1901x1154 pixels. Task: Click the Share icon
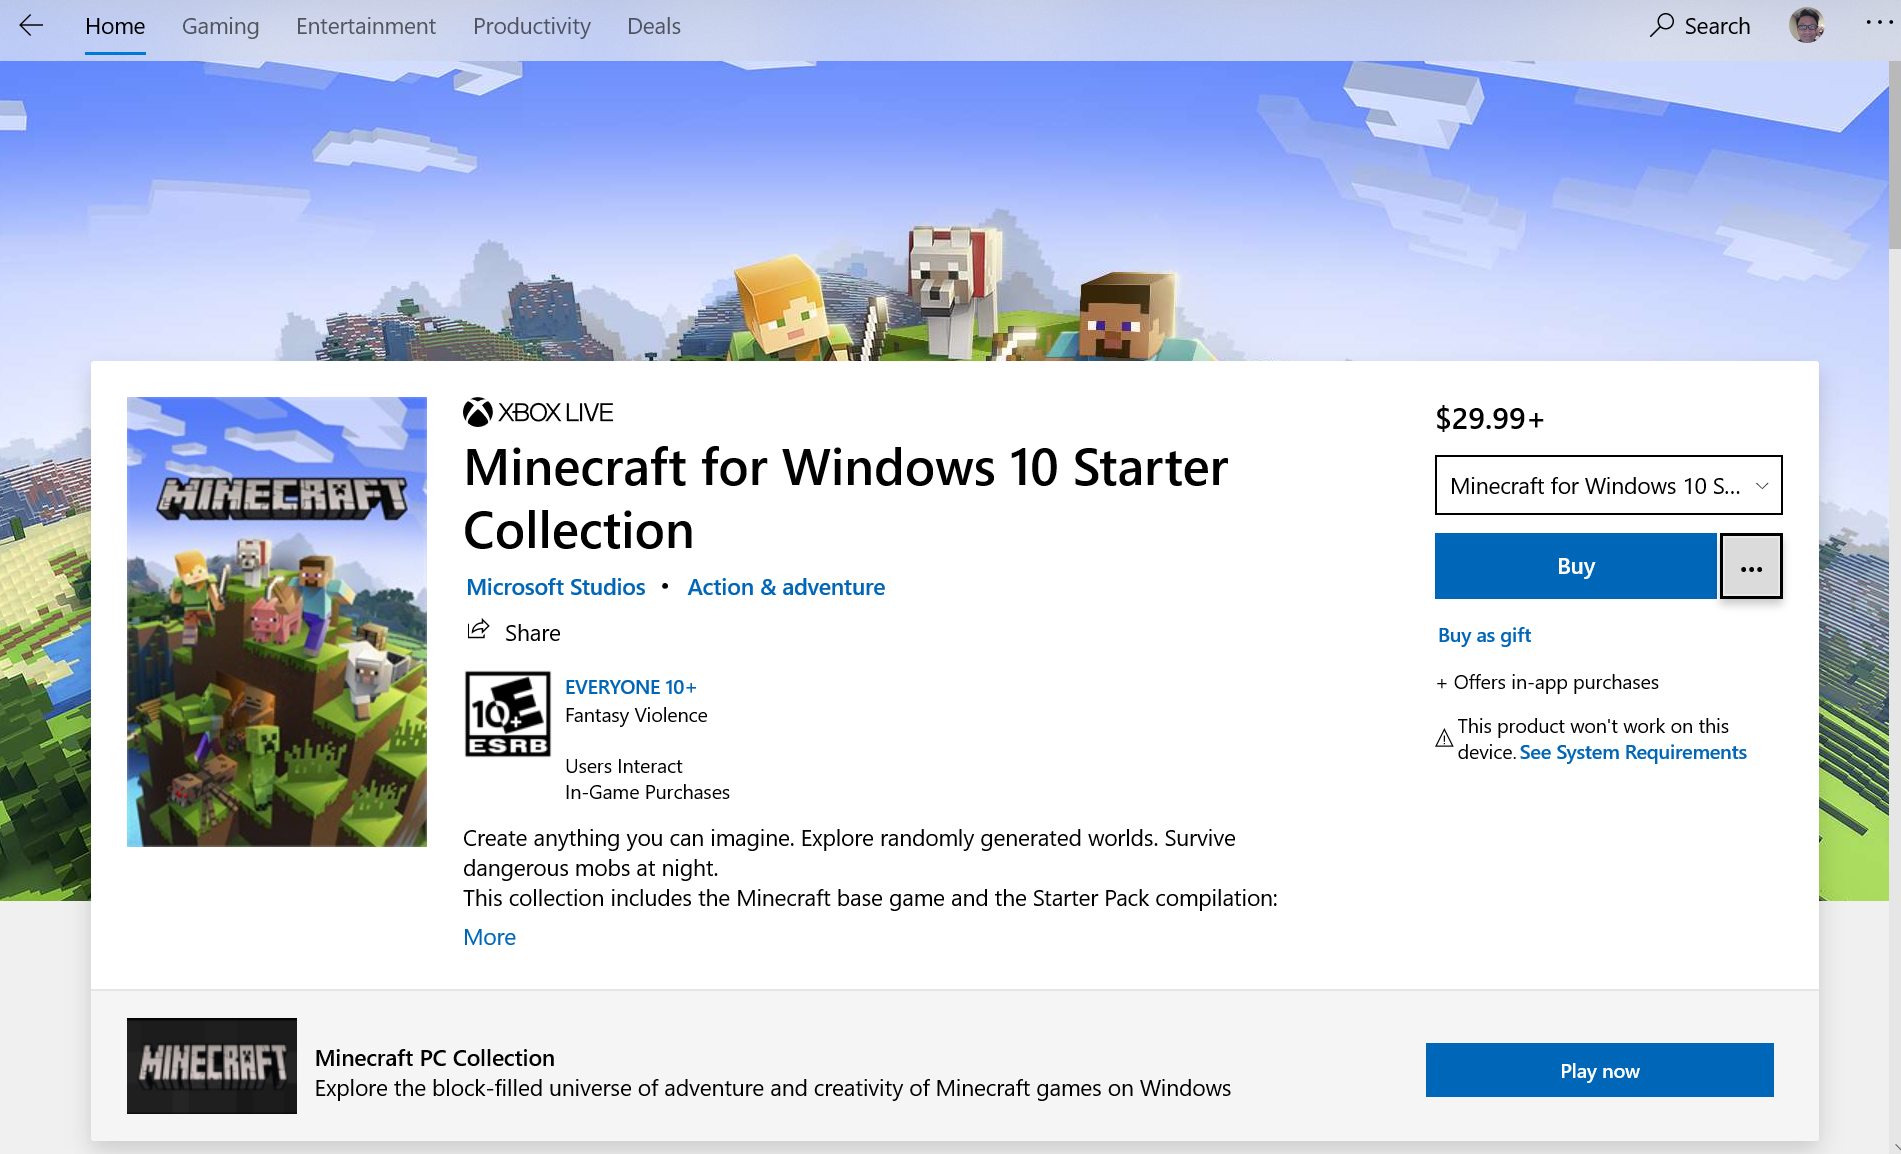click(478, 631)
